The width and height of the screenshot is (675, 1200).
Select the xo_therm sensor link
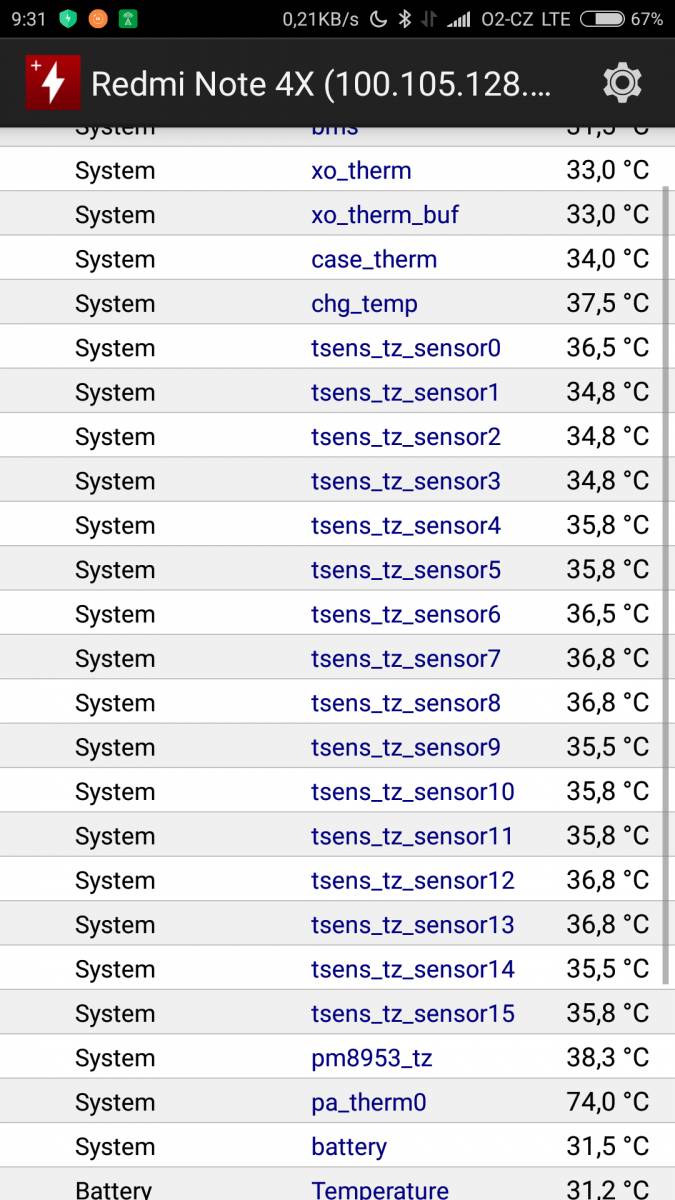click(361, 171)
